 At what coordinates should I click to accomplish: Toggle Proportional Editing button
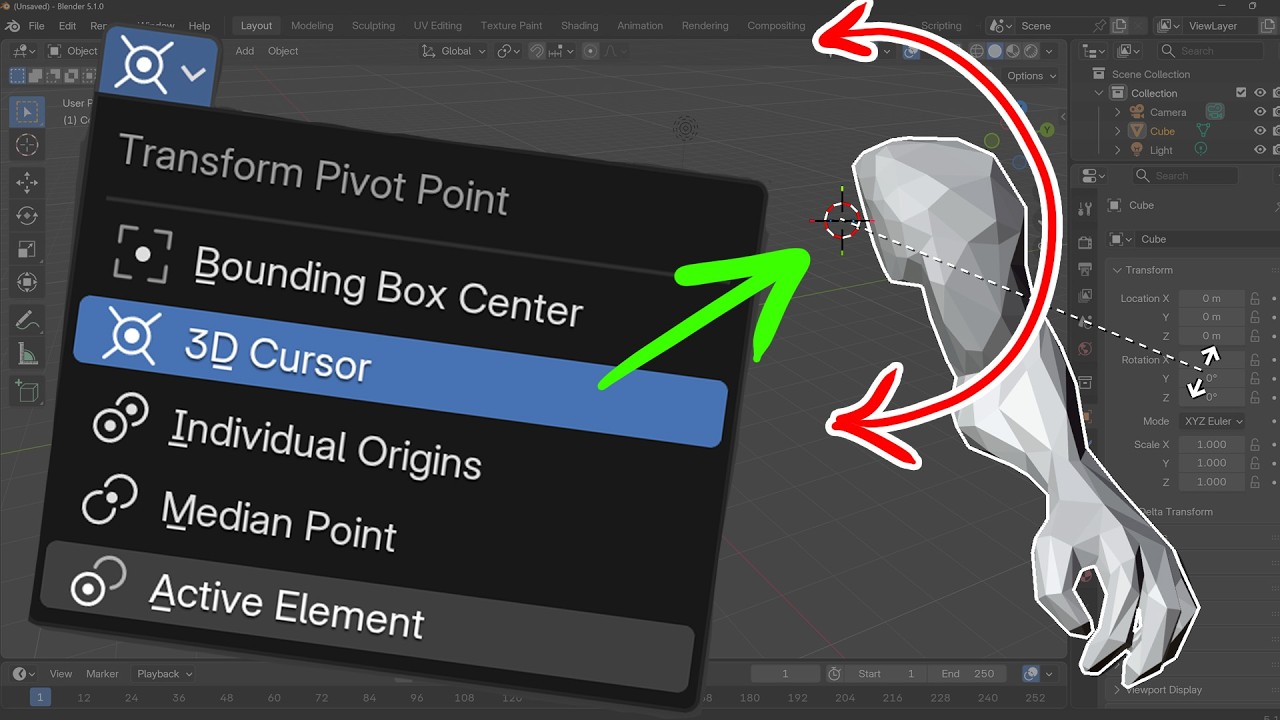[x=590, y=51]
